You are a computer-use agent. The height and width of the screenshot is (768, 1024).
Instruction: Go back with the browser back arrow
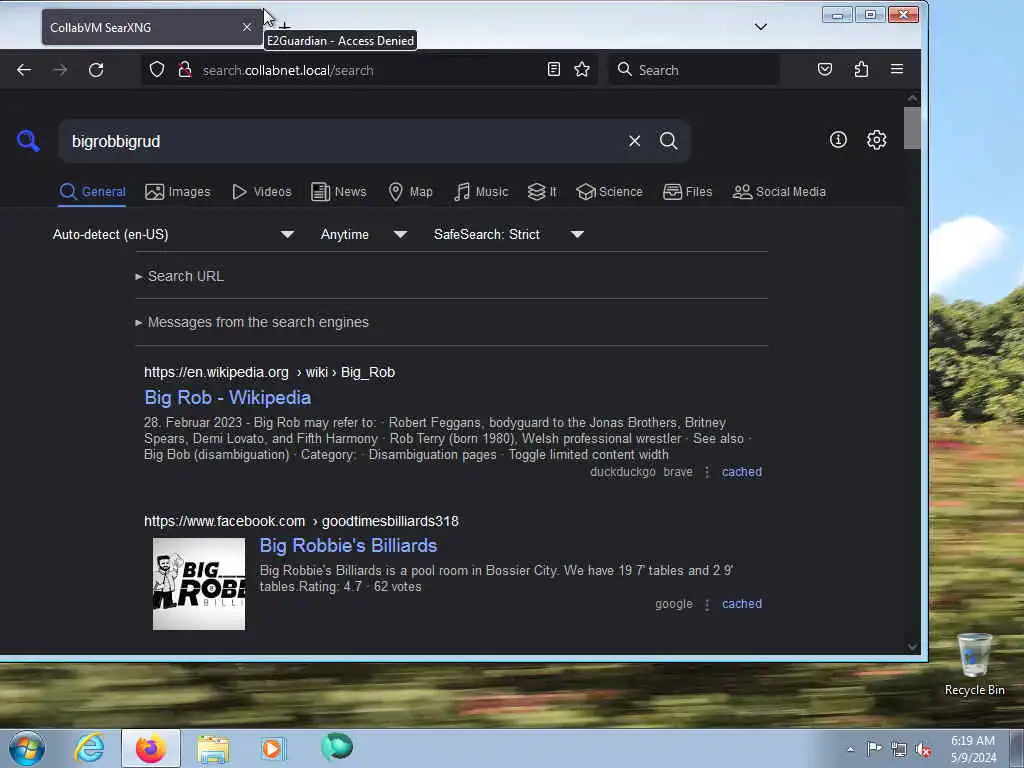[24, 70]
